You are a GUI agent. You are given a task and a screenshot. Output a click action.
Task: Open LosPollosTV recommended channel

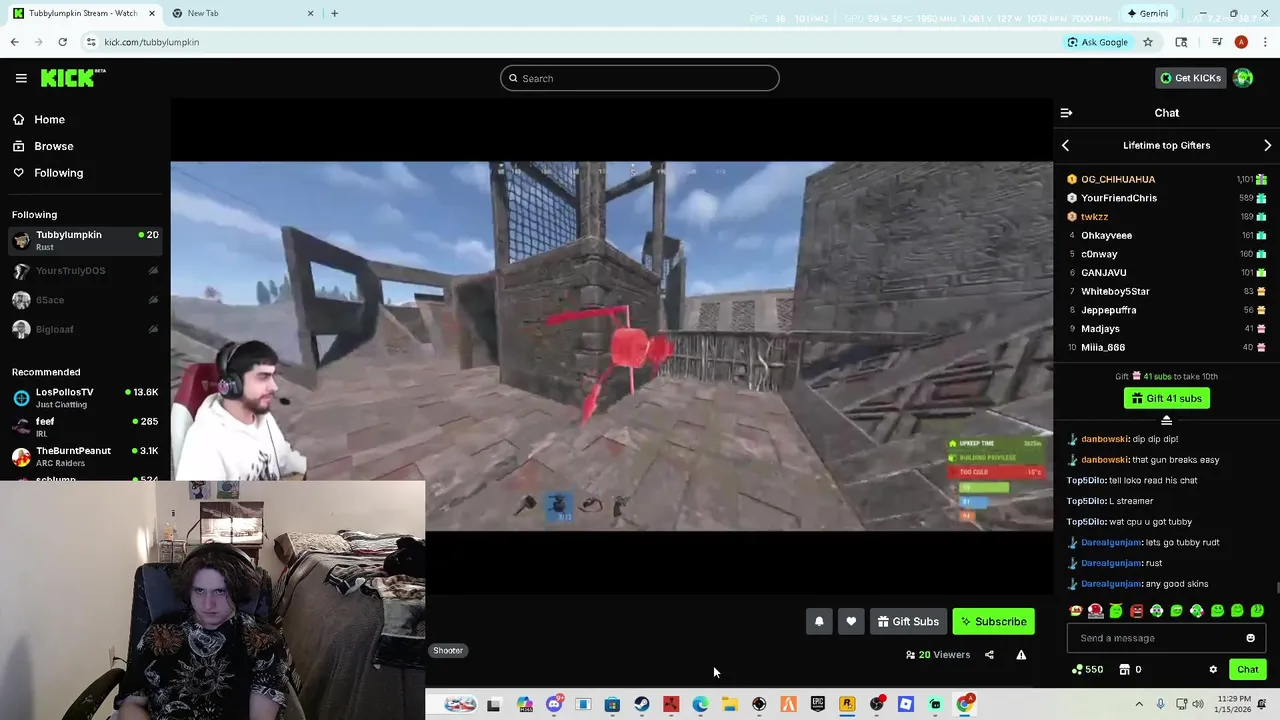pos(84,397)
